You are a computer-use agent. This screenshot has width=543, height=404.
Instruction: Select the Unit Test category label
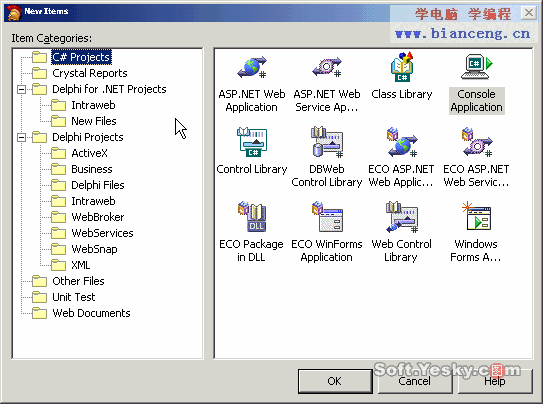pyautogui.click(x=74, y=297)
